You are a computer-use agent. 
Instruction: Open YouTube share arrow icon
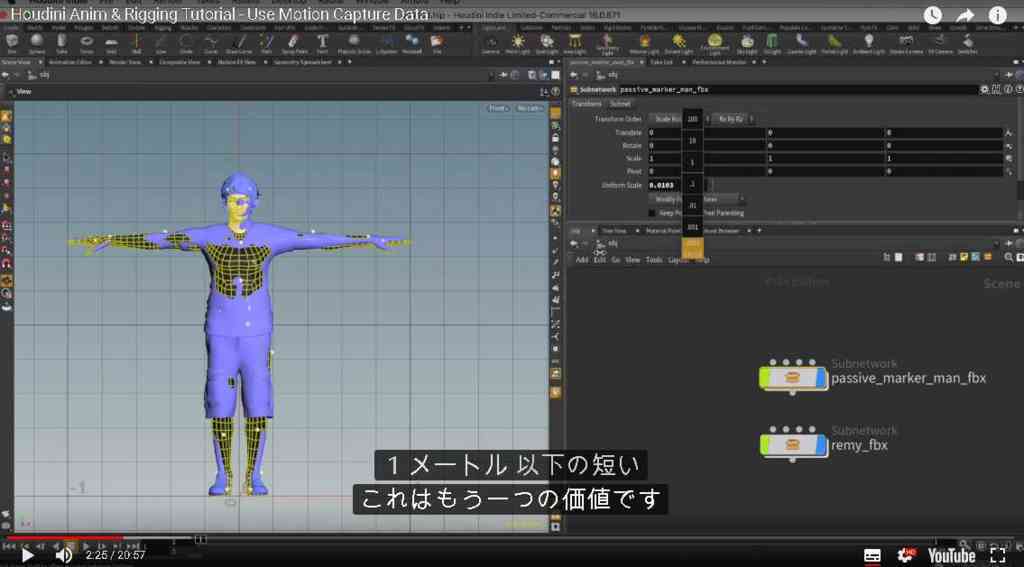[965, 15]
